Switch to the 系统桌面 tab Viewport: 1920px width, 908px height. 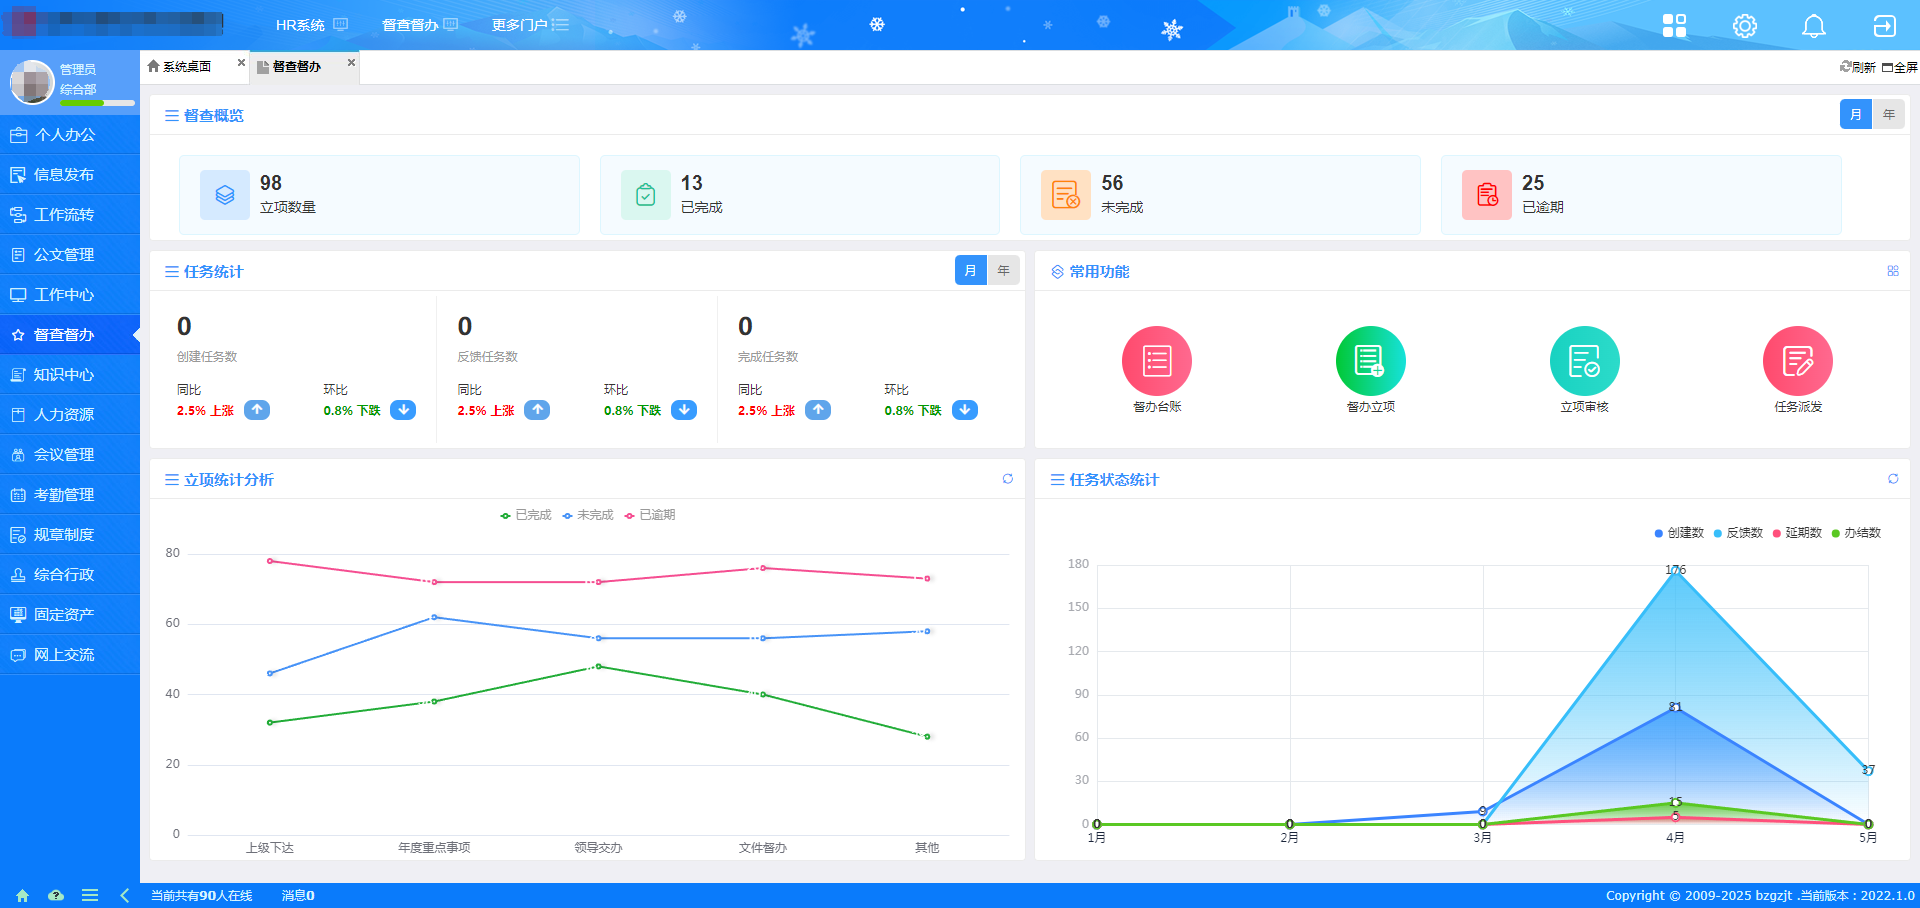click(x=187, y=67)
